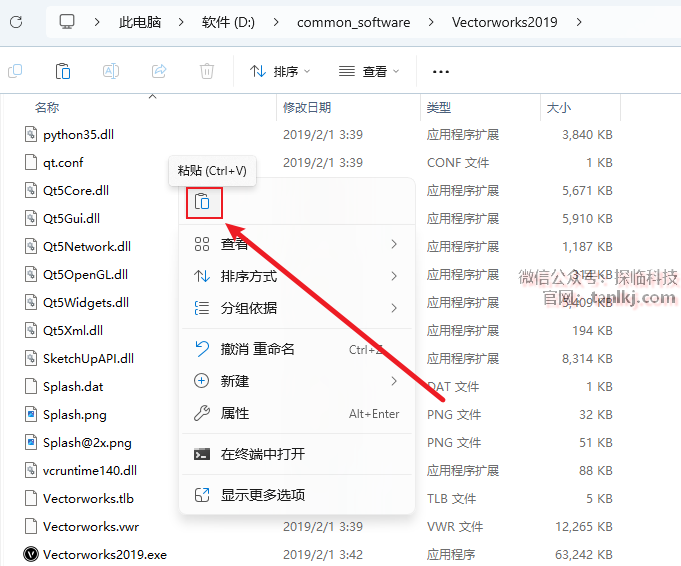
Task: Click the refresh icon beside the address bar
Action: pos(16,22)
